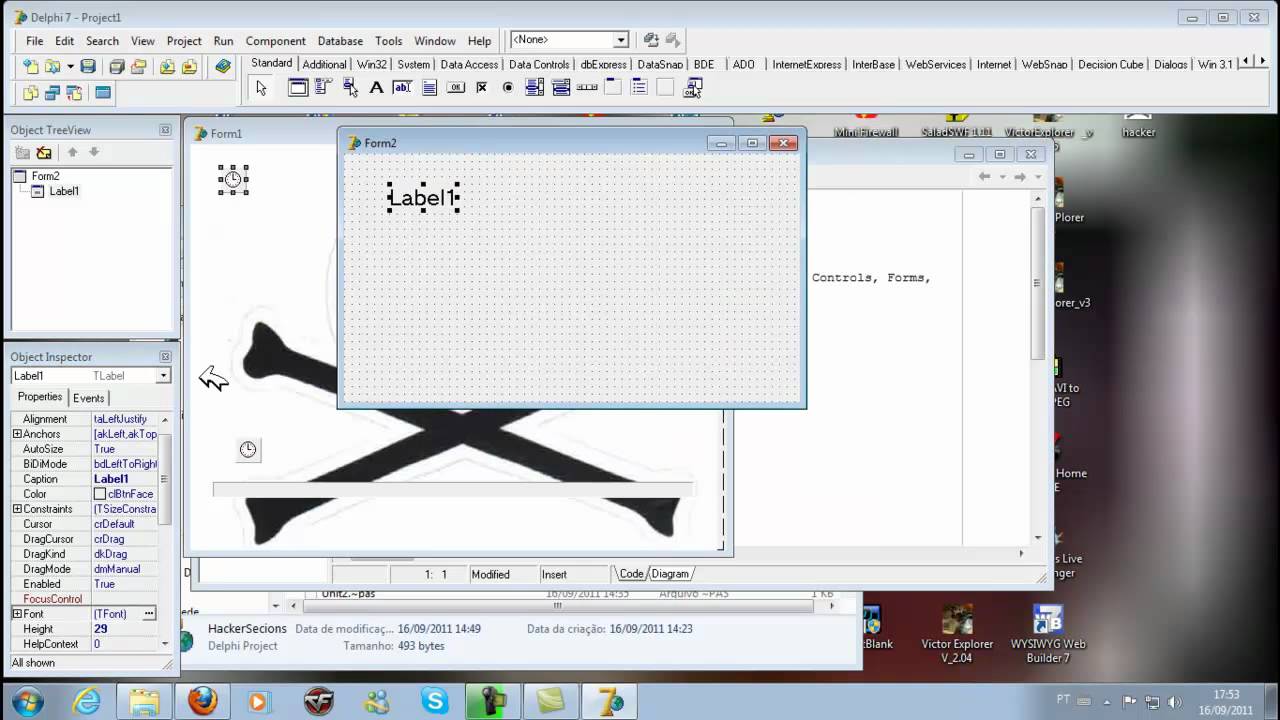Click the New Items toolbar icon
The image size is (1280, 720).
tap(31, 66)
